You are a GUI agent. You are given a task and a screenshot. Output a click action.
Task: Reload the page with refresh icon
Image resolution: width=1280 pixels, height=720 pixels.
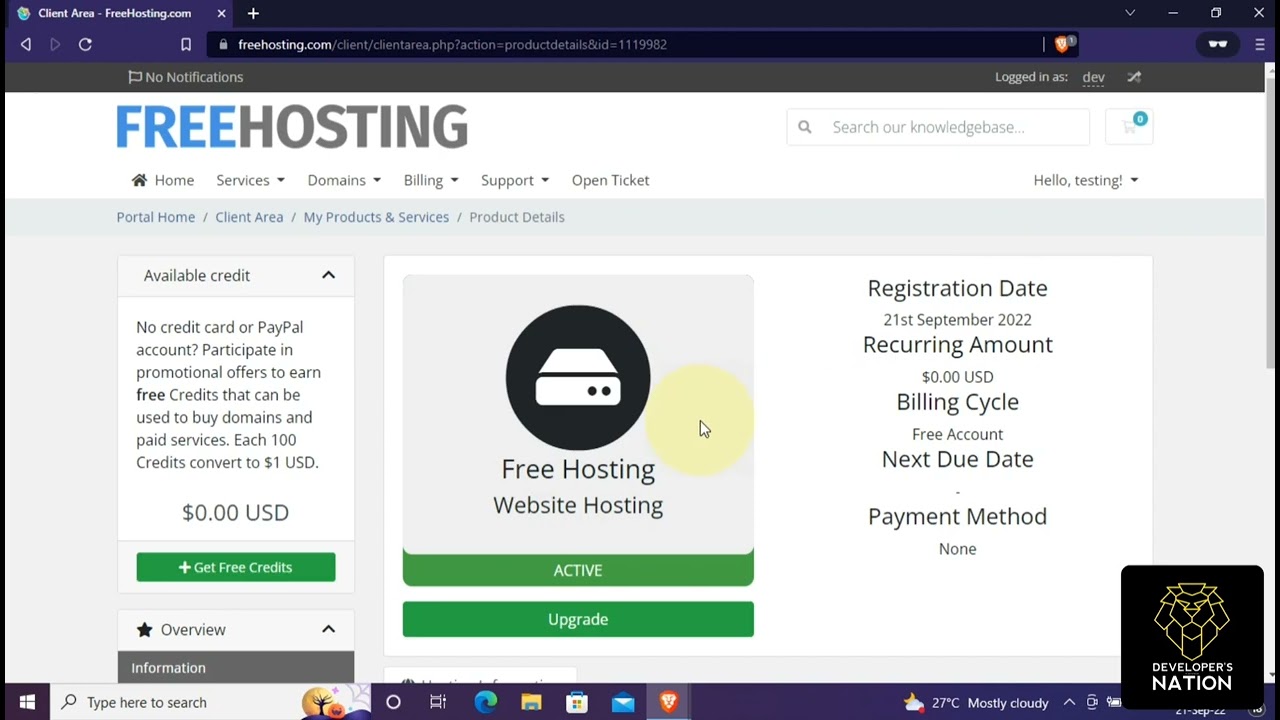pyautogui.click(x=85, y=44)
